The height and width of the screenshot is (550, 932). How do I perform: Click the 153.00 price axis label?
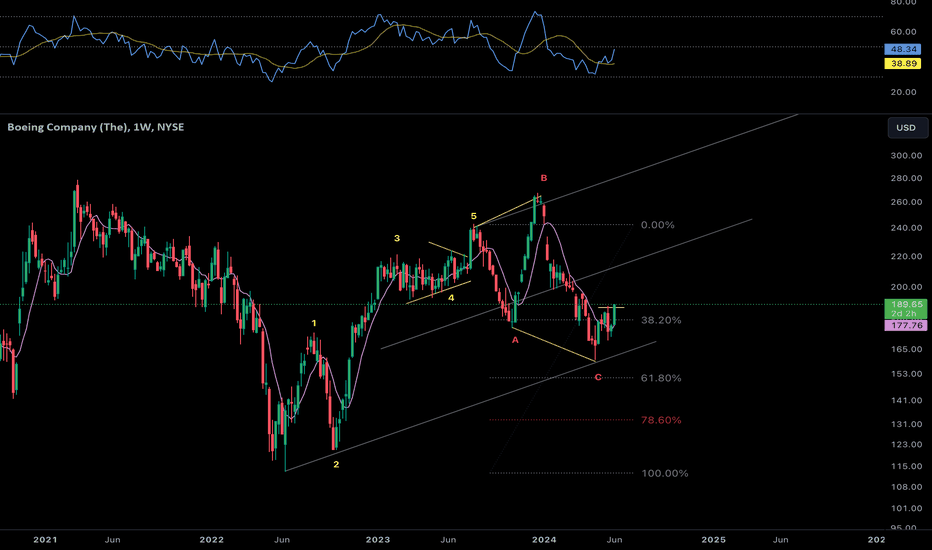point(906,374)
